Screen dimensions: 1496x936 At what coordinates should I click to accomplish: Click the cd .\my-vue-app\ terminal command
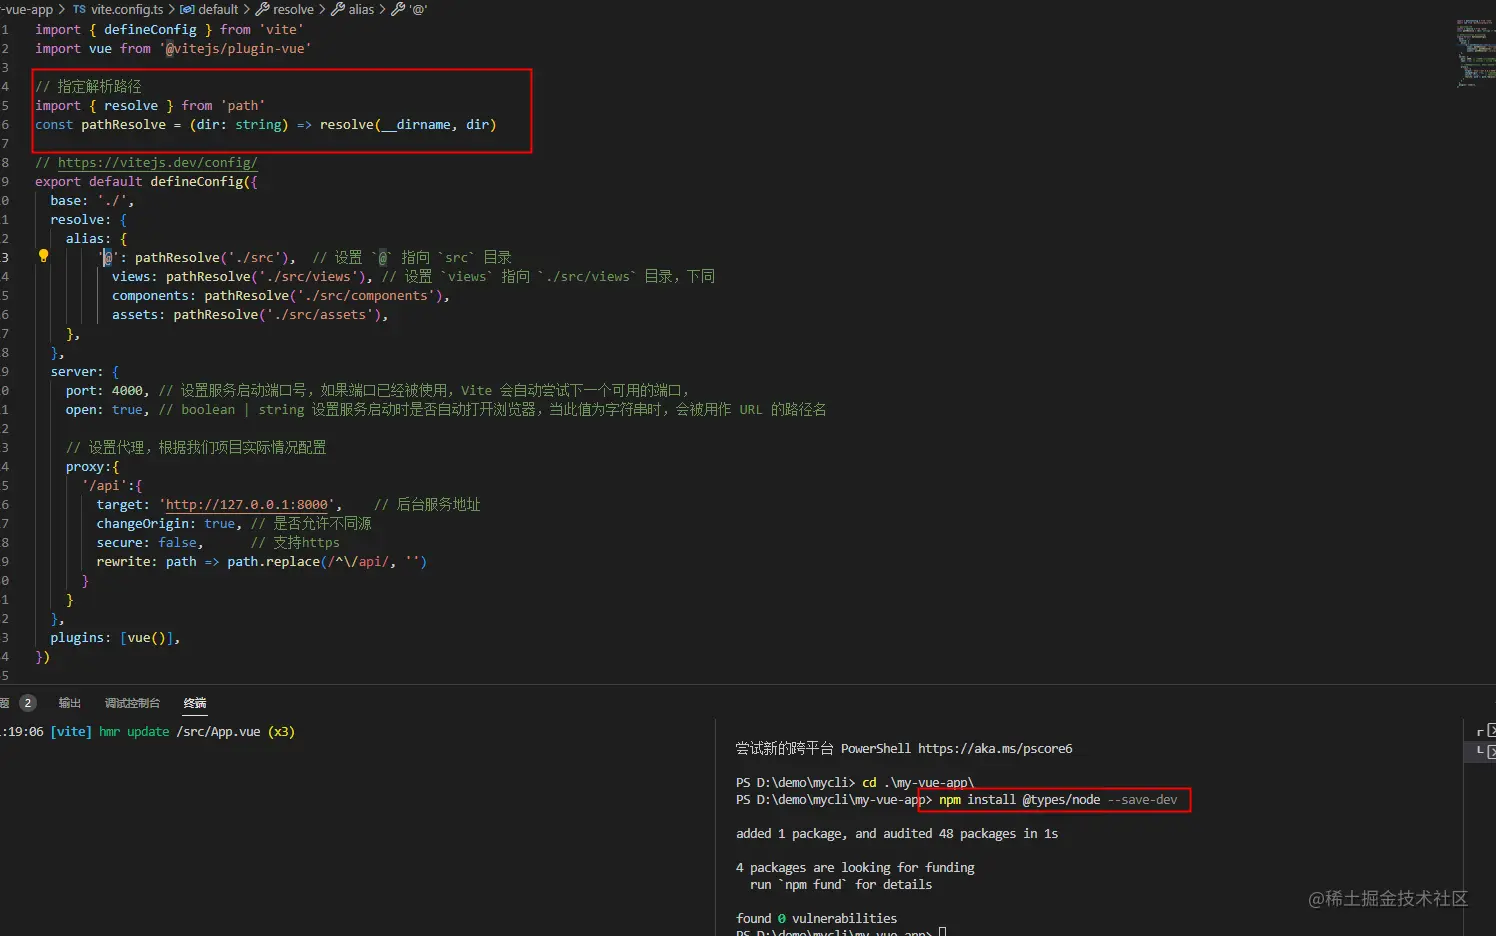(918, 782)
